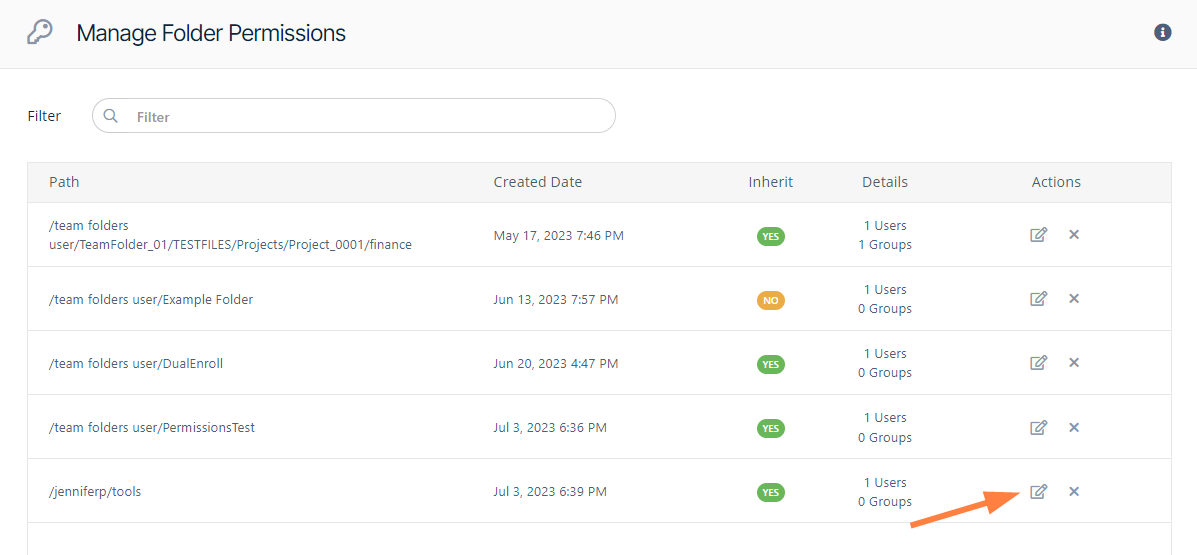Sort by the Created Date column header
Viewport: 1197px width, 555px height.
point(537,182)
